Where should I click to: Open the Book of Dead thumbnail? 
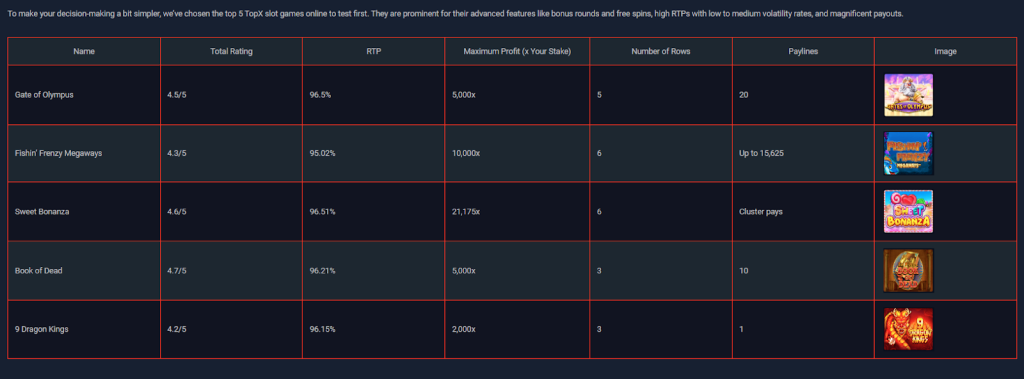coord(908,271)
